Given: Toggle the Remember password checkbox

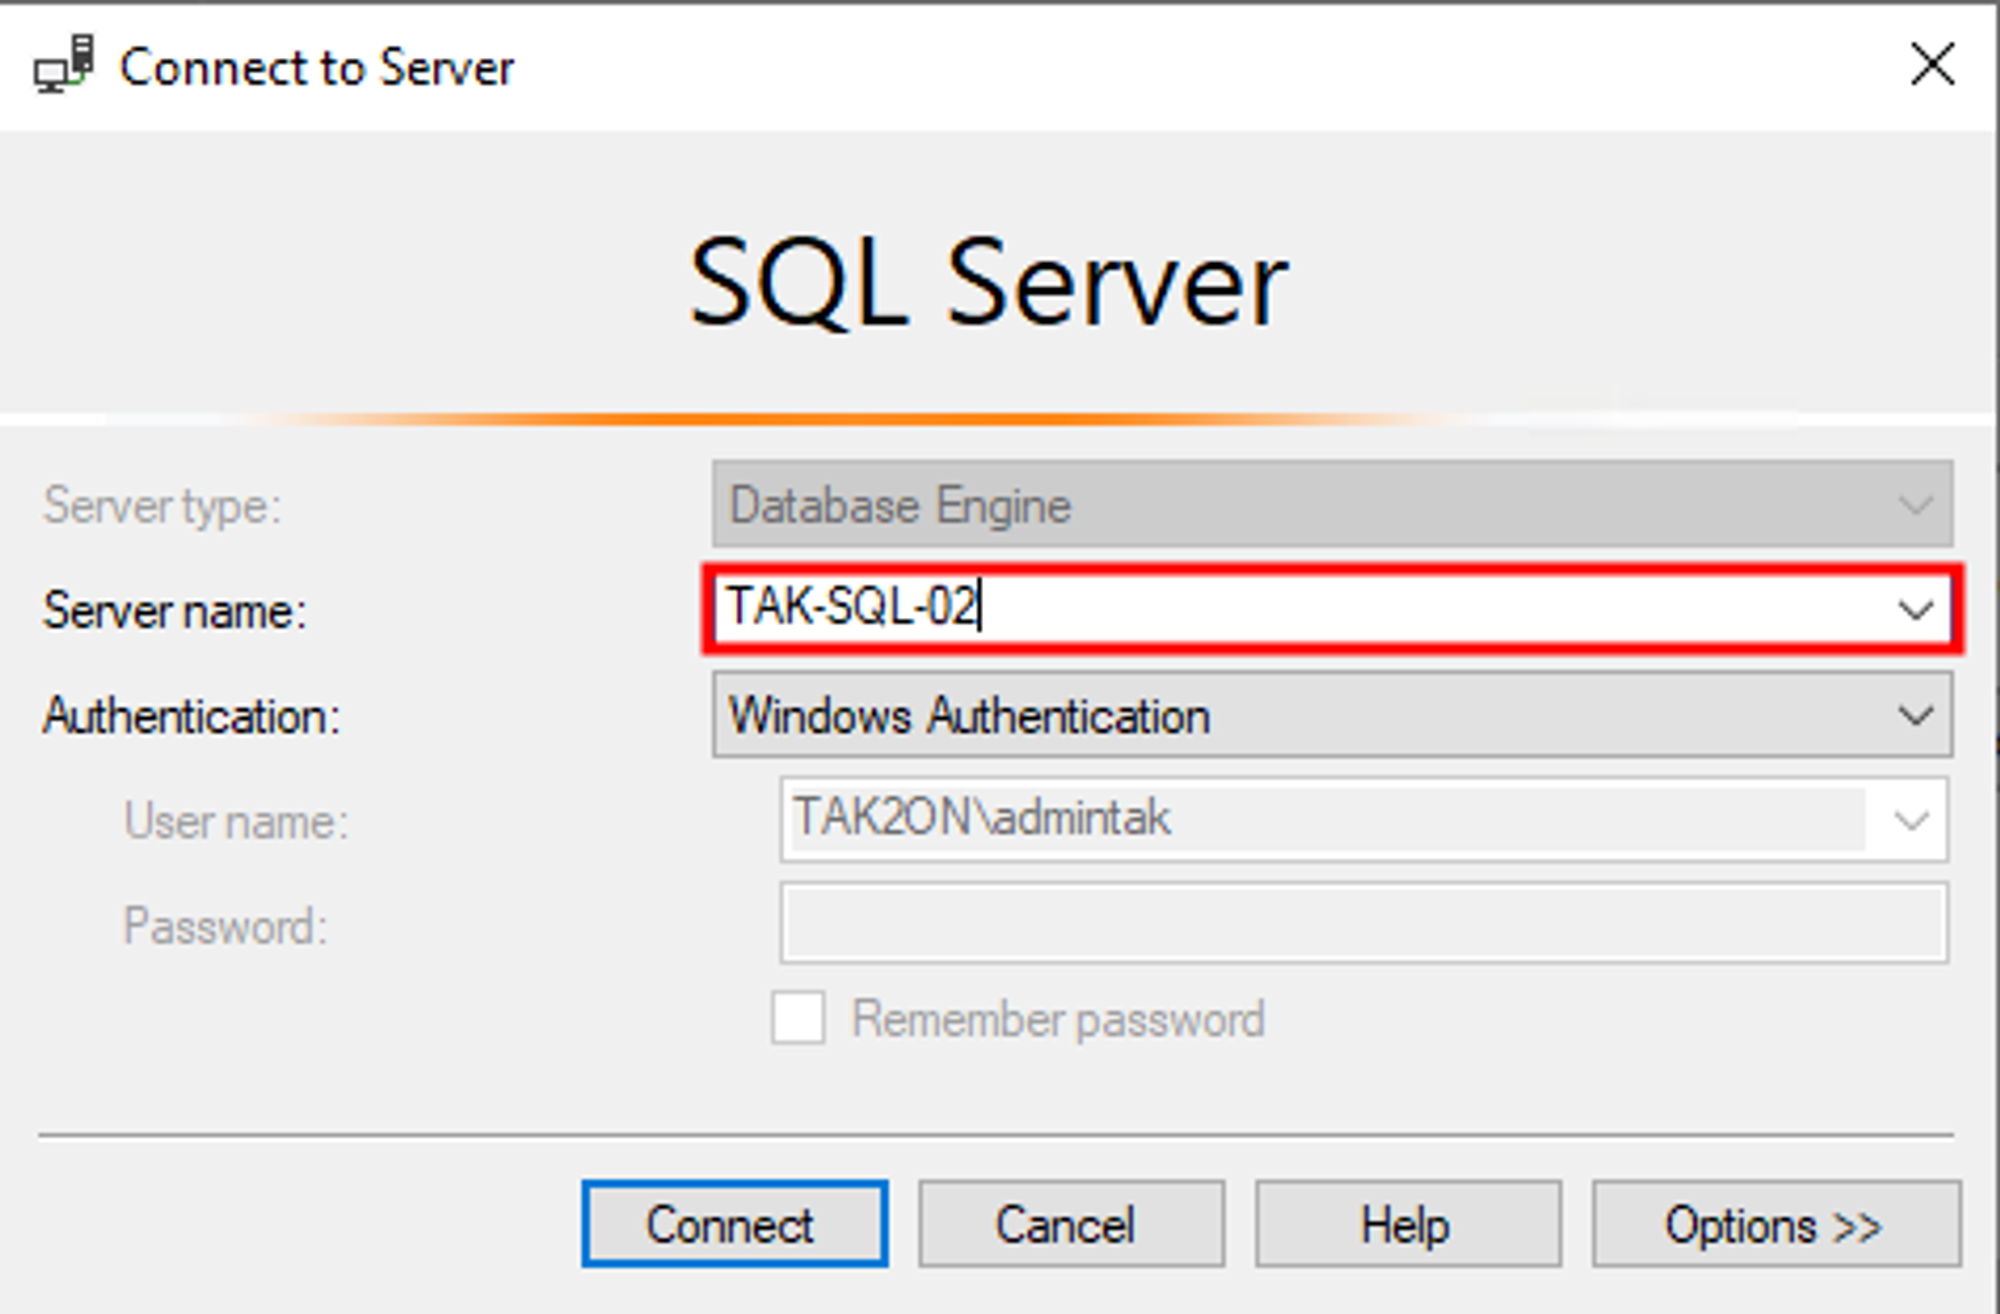Looking at the screenshot, I should (x=798, y=1019).
